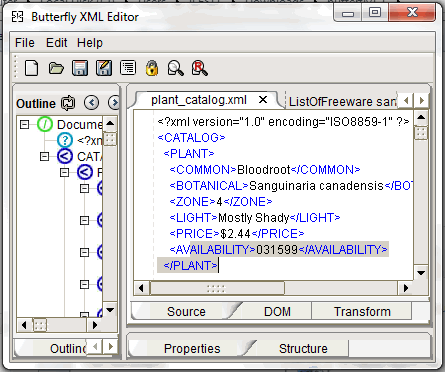This screenshot has height=372, width=445.
Task: Click the closing </PLANT> tag line
Action: point(190,265)
